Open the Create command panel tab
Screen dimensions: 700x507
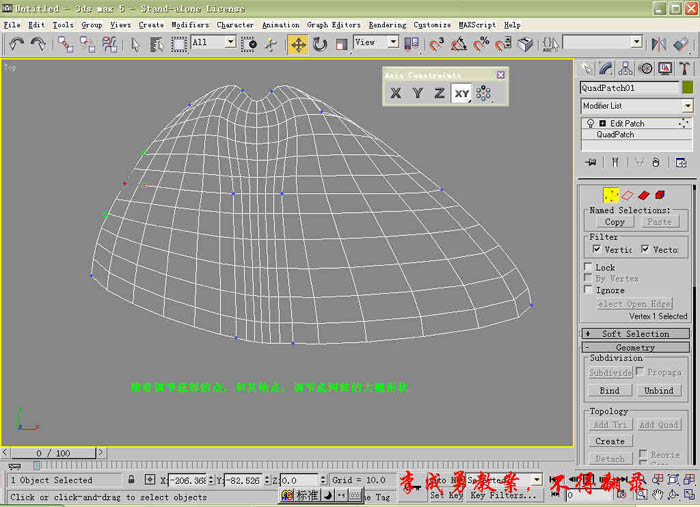(x=586, y=68)
